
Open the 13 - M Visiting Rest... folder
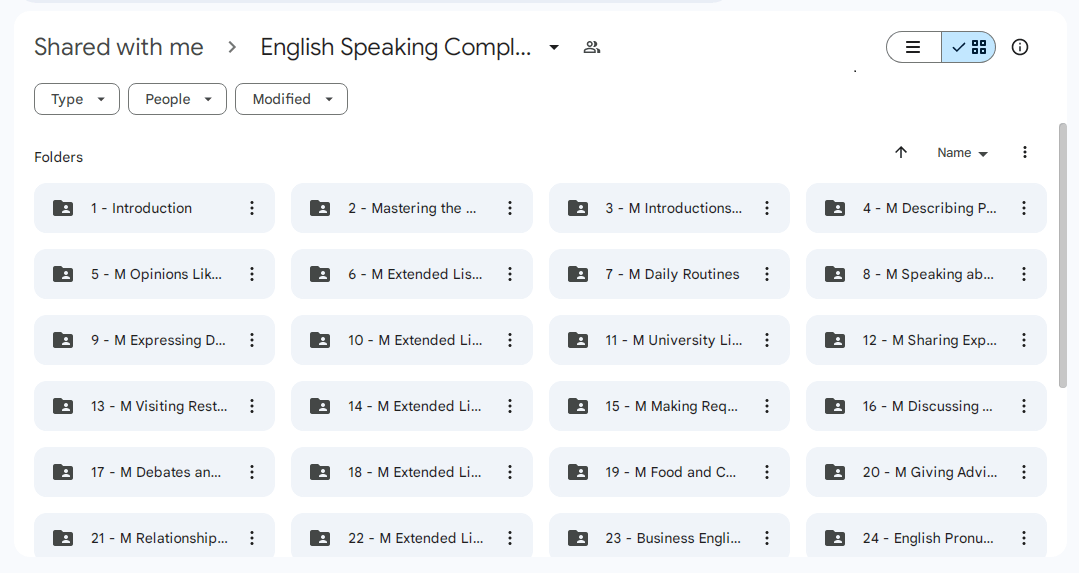click(x=154, y=406)
